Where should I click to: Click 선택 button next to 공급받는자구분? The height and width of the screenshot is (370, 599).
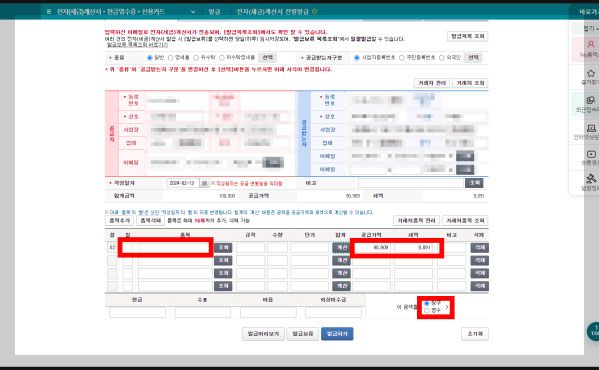pyautogui.click(x=473, y=58)
